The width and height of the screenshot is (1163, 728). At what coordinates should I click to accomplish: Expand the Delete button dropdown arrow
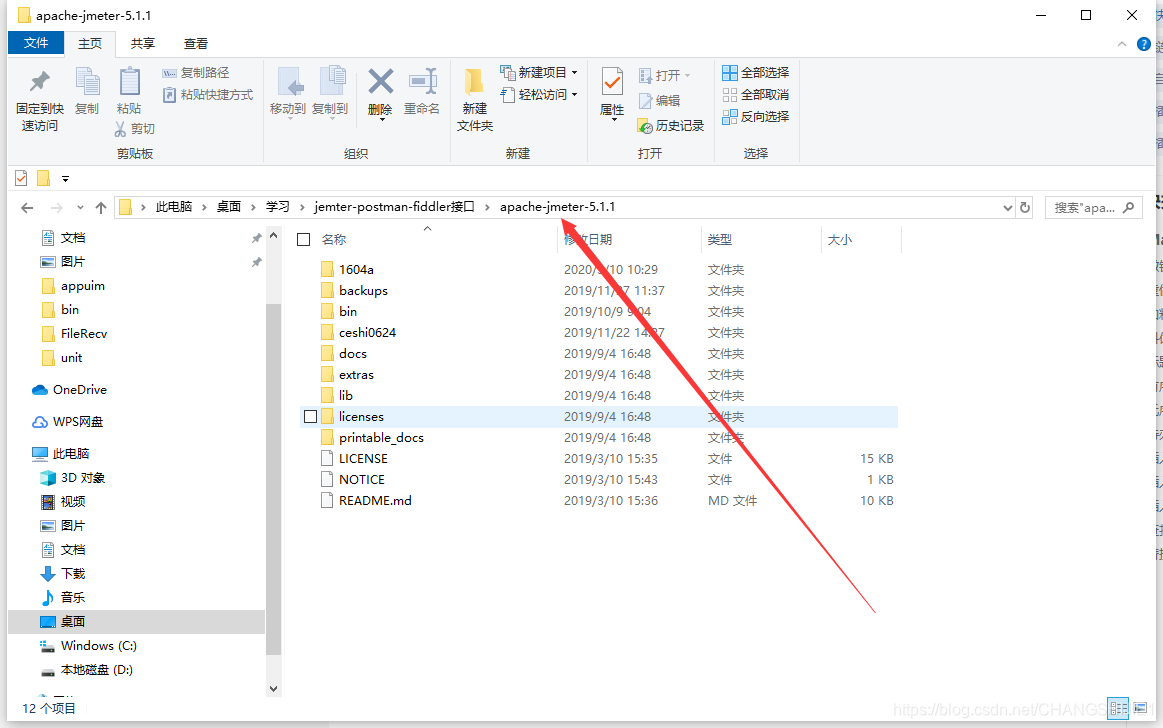pos(381,119)
